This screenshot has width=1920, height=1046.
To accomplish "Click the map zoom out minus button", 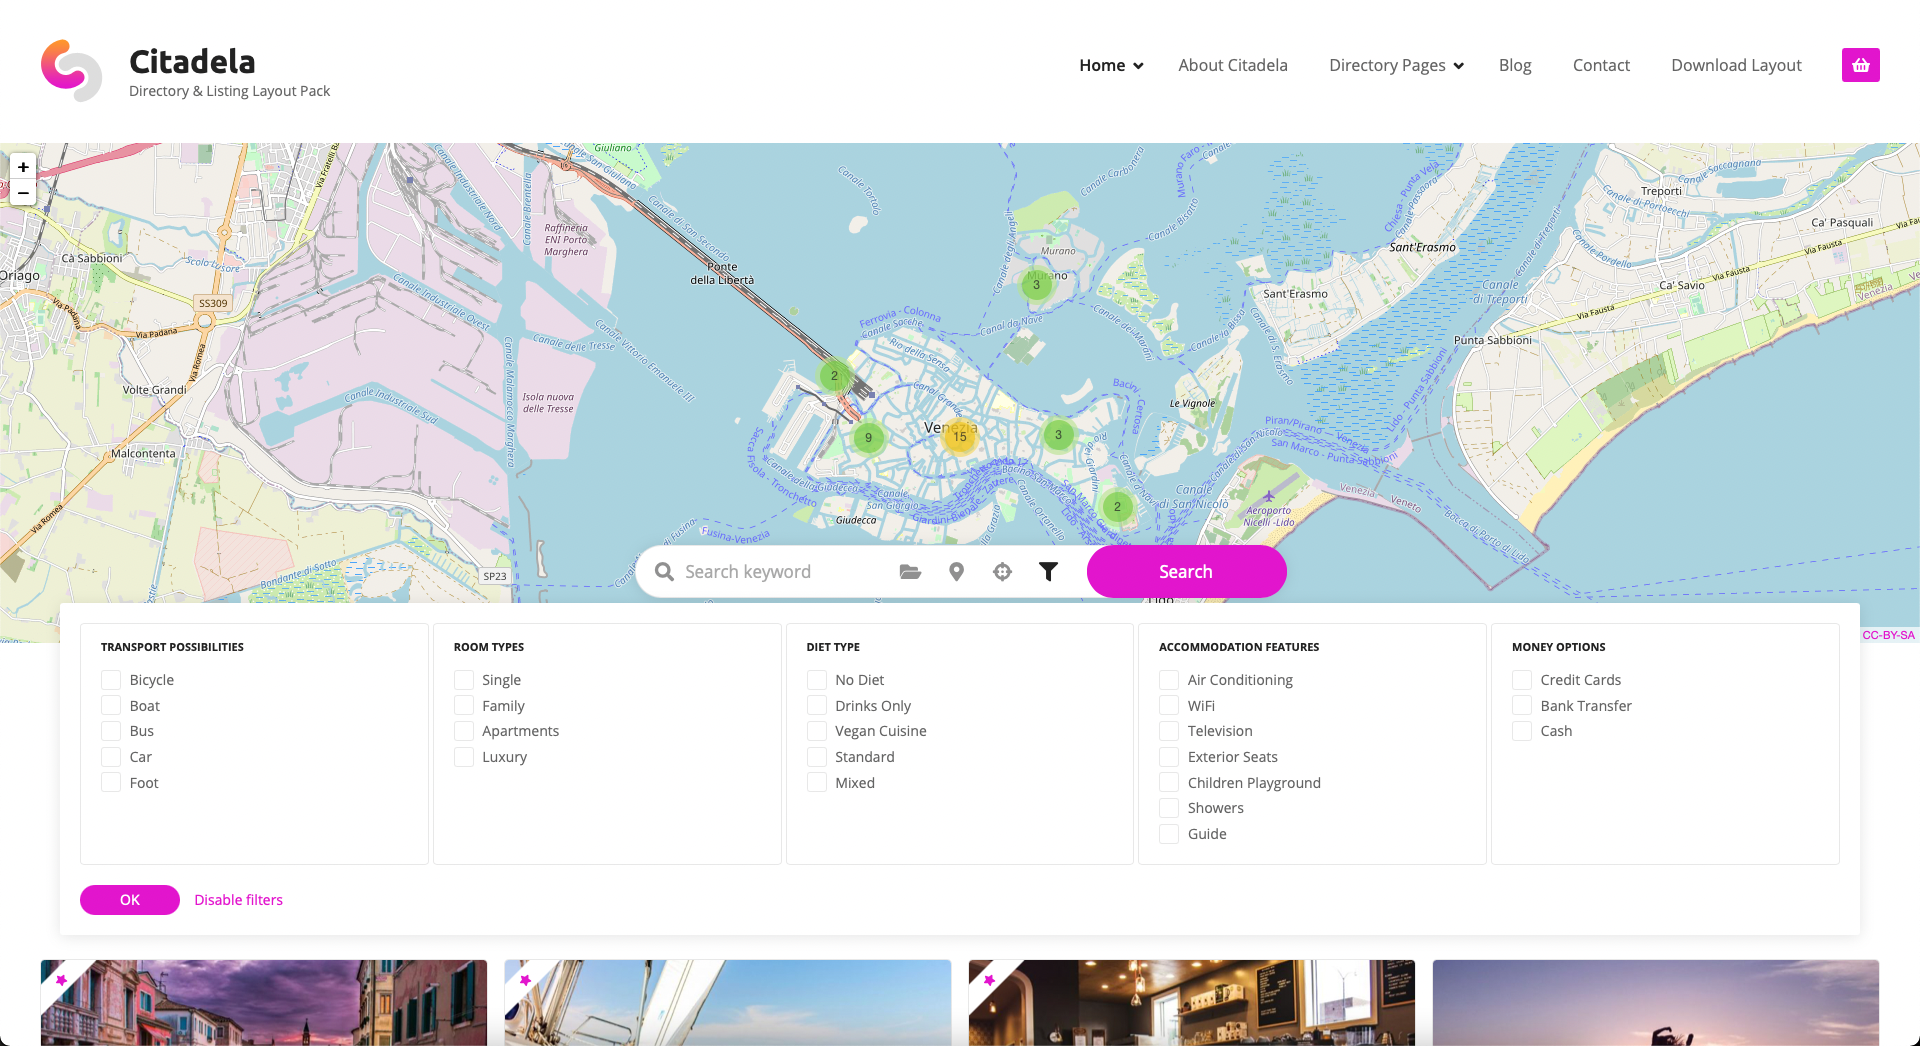I will tap(23, 193).
